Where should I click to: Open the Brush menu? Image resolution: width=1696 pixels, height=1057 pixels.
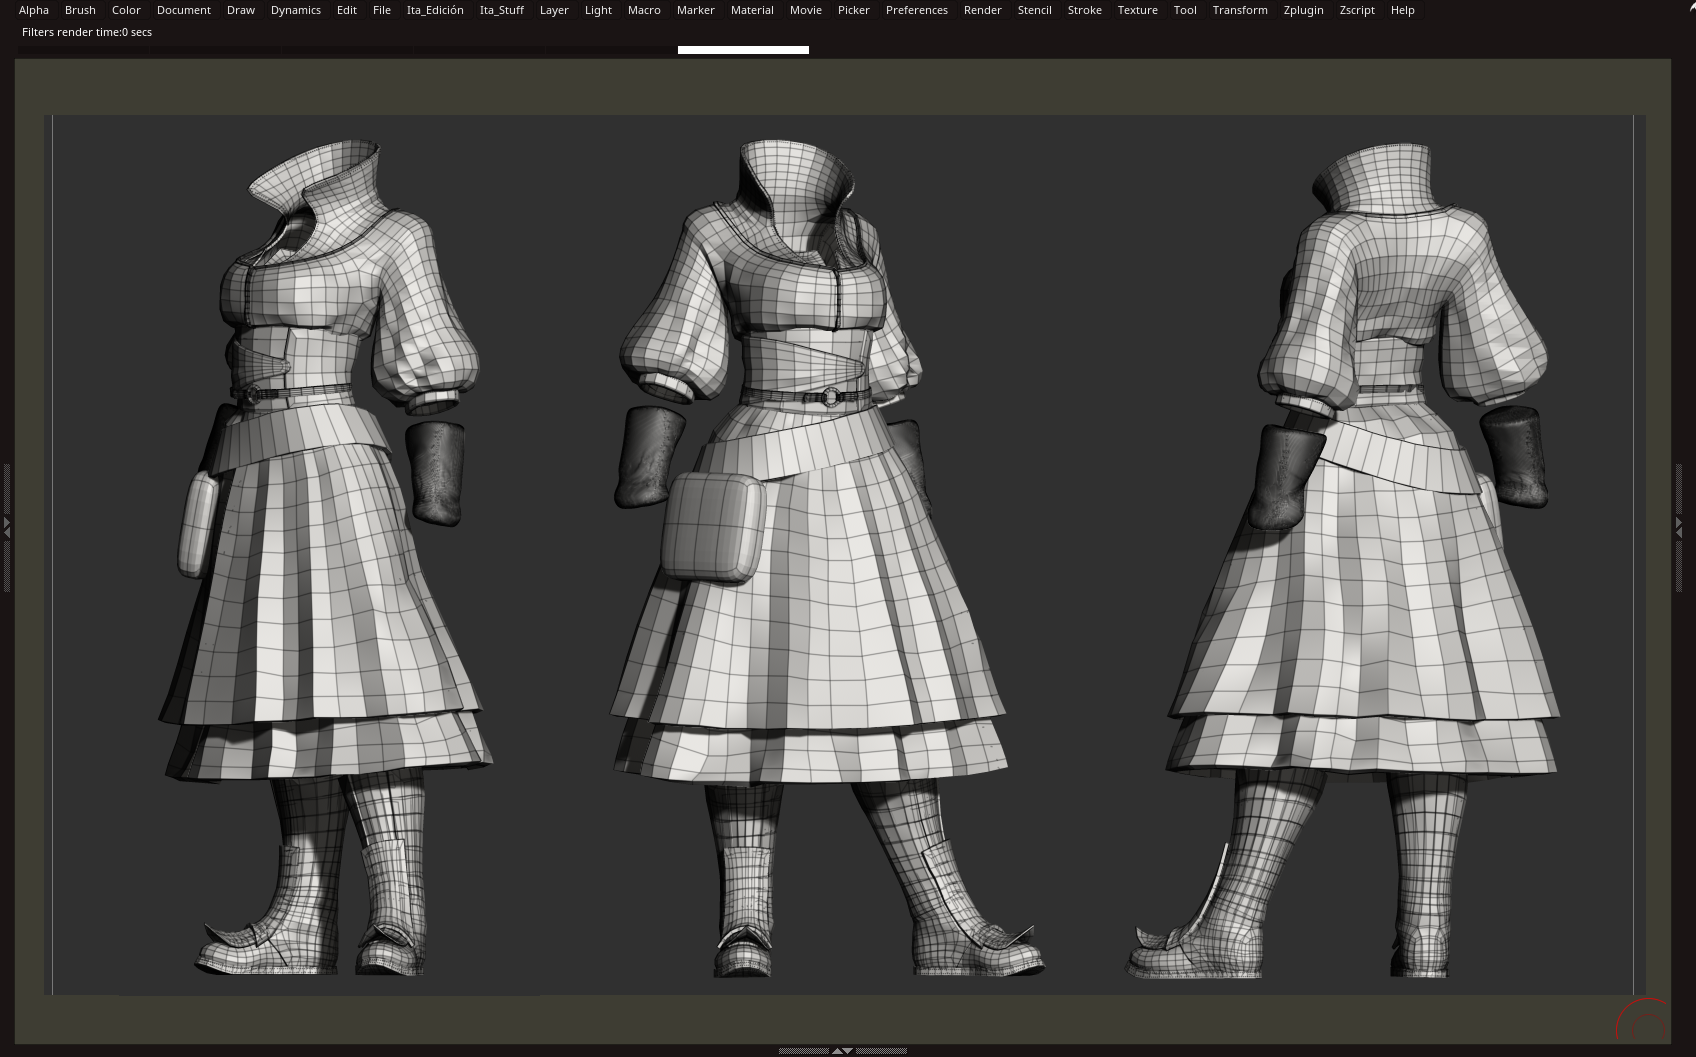pyautogui.click(x=80, y=10)
